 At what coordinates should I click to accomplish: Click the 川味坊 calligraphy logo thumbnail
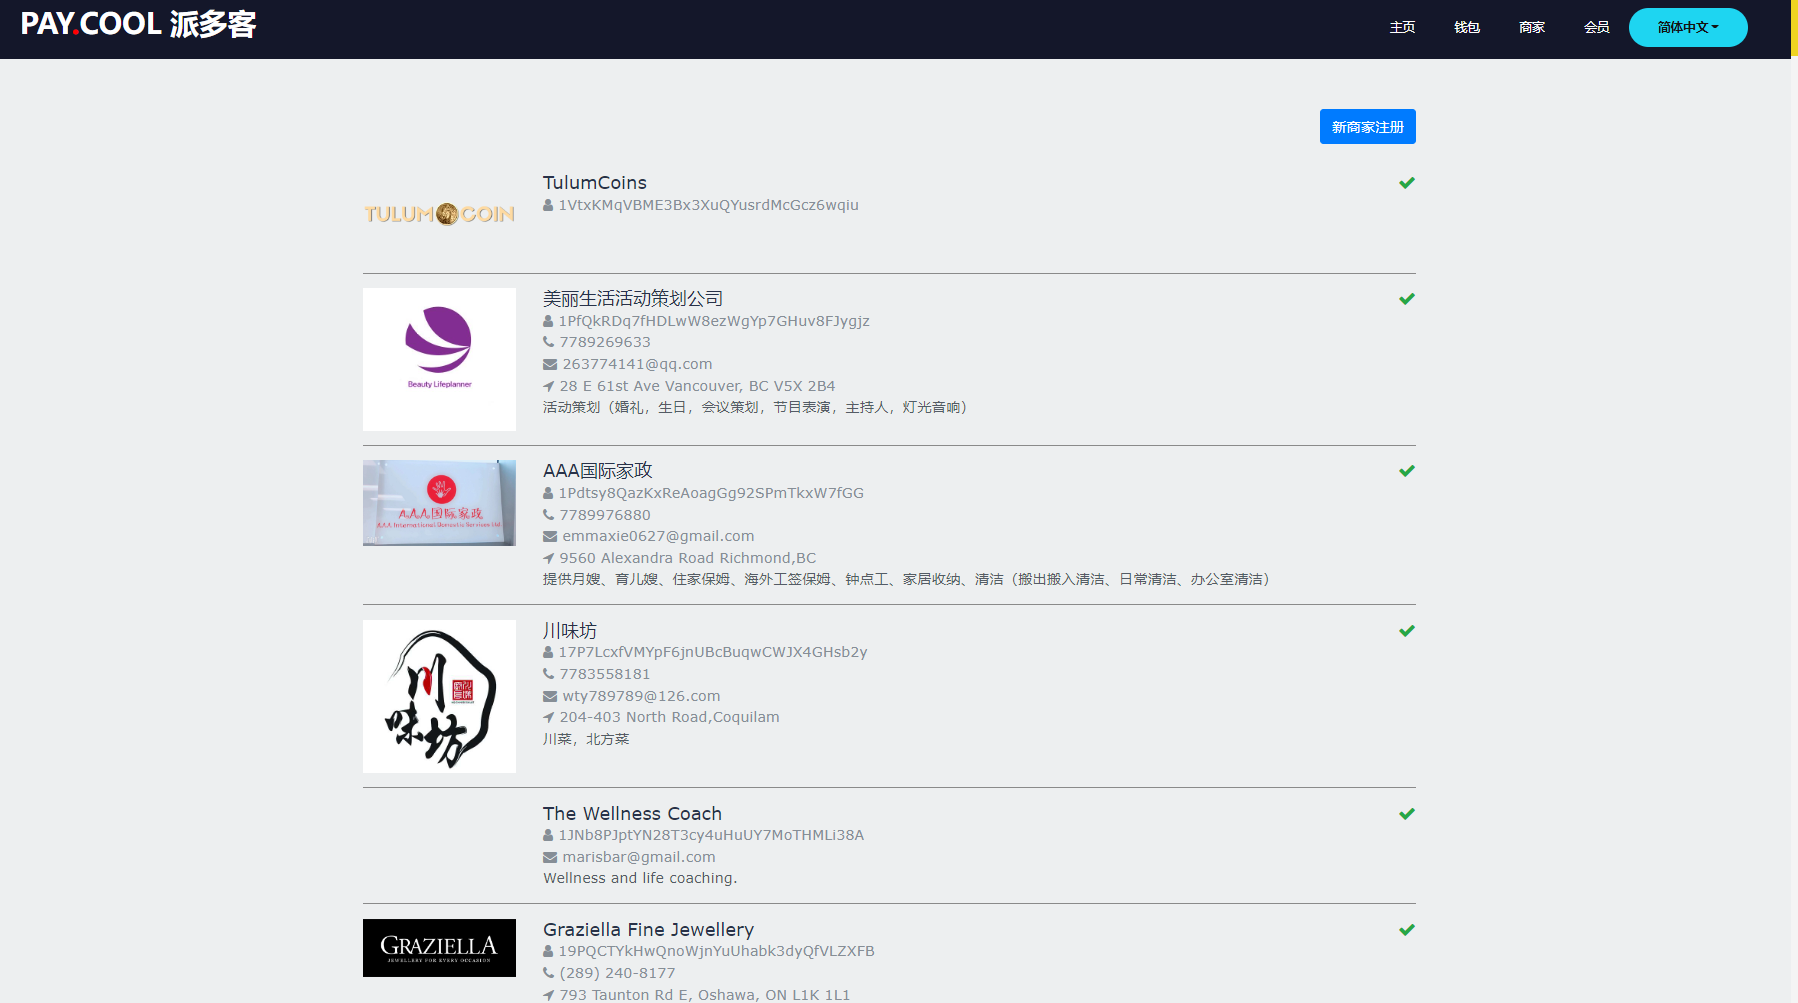tap(439, 696)
